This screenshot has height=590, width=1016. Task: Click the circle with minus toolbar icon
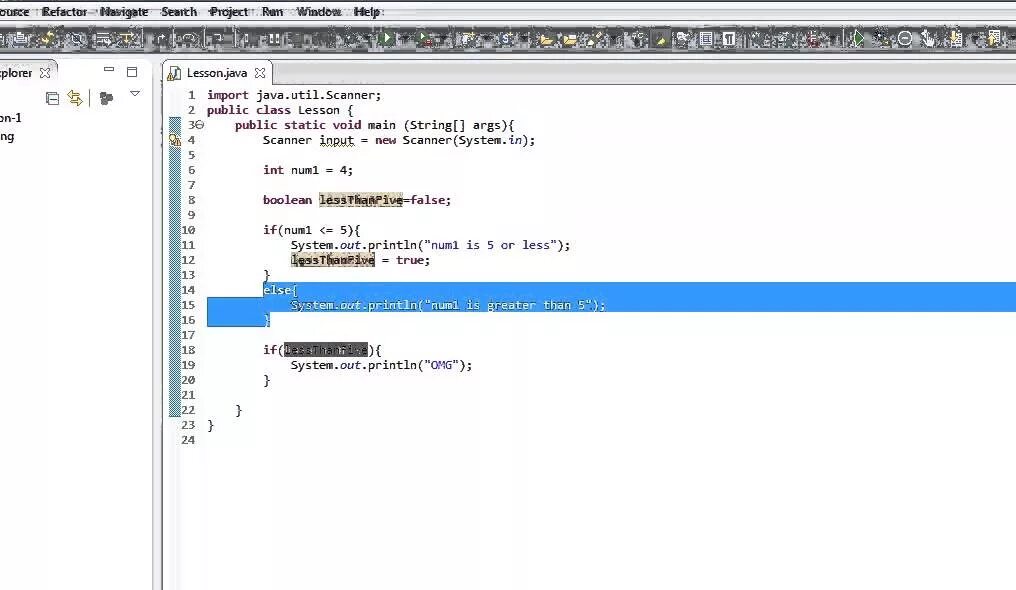[905, 39]
